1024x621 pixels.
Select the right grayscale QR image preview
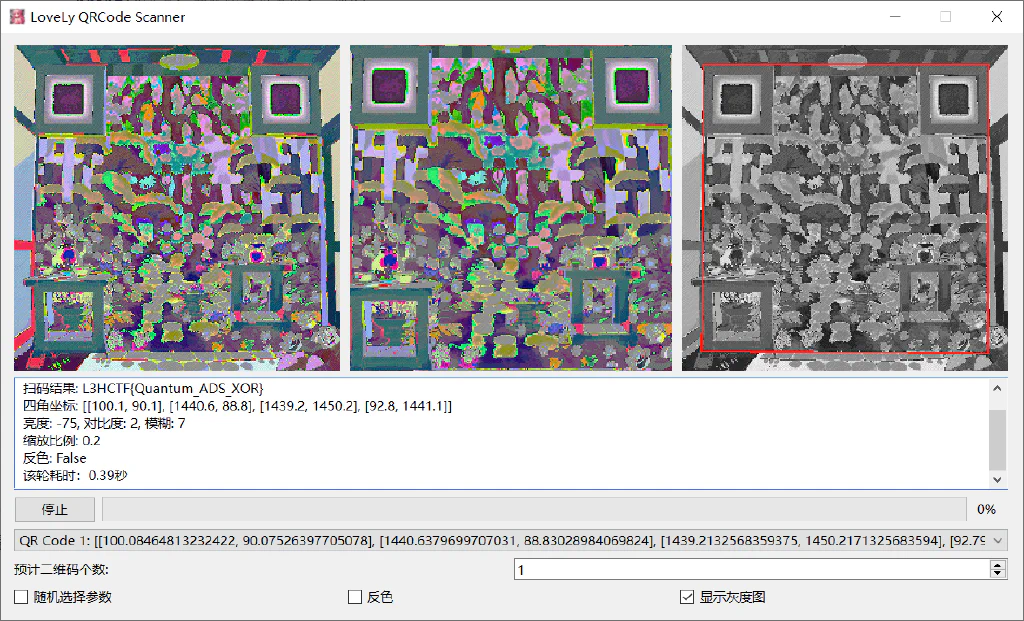845,208
